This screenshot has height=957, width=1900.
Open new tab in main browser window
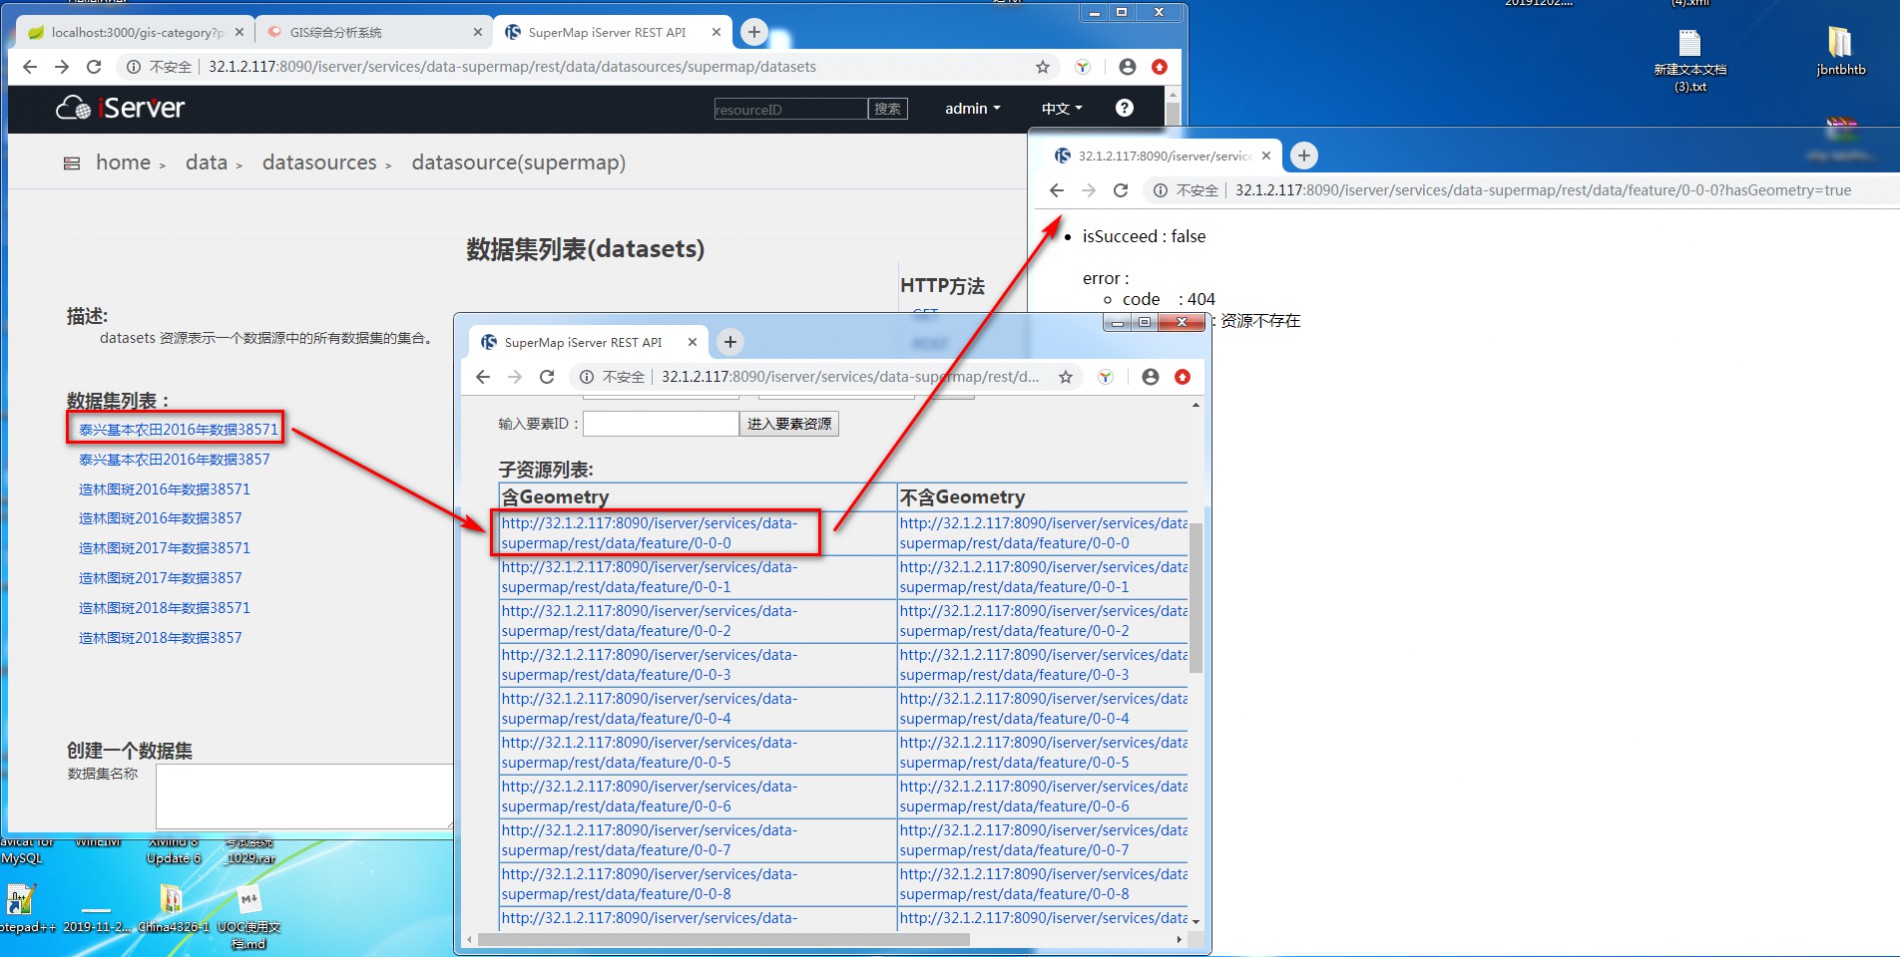[x=754, y=32]
